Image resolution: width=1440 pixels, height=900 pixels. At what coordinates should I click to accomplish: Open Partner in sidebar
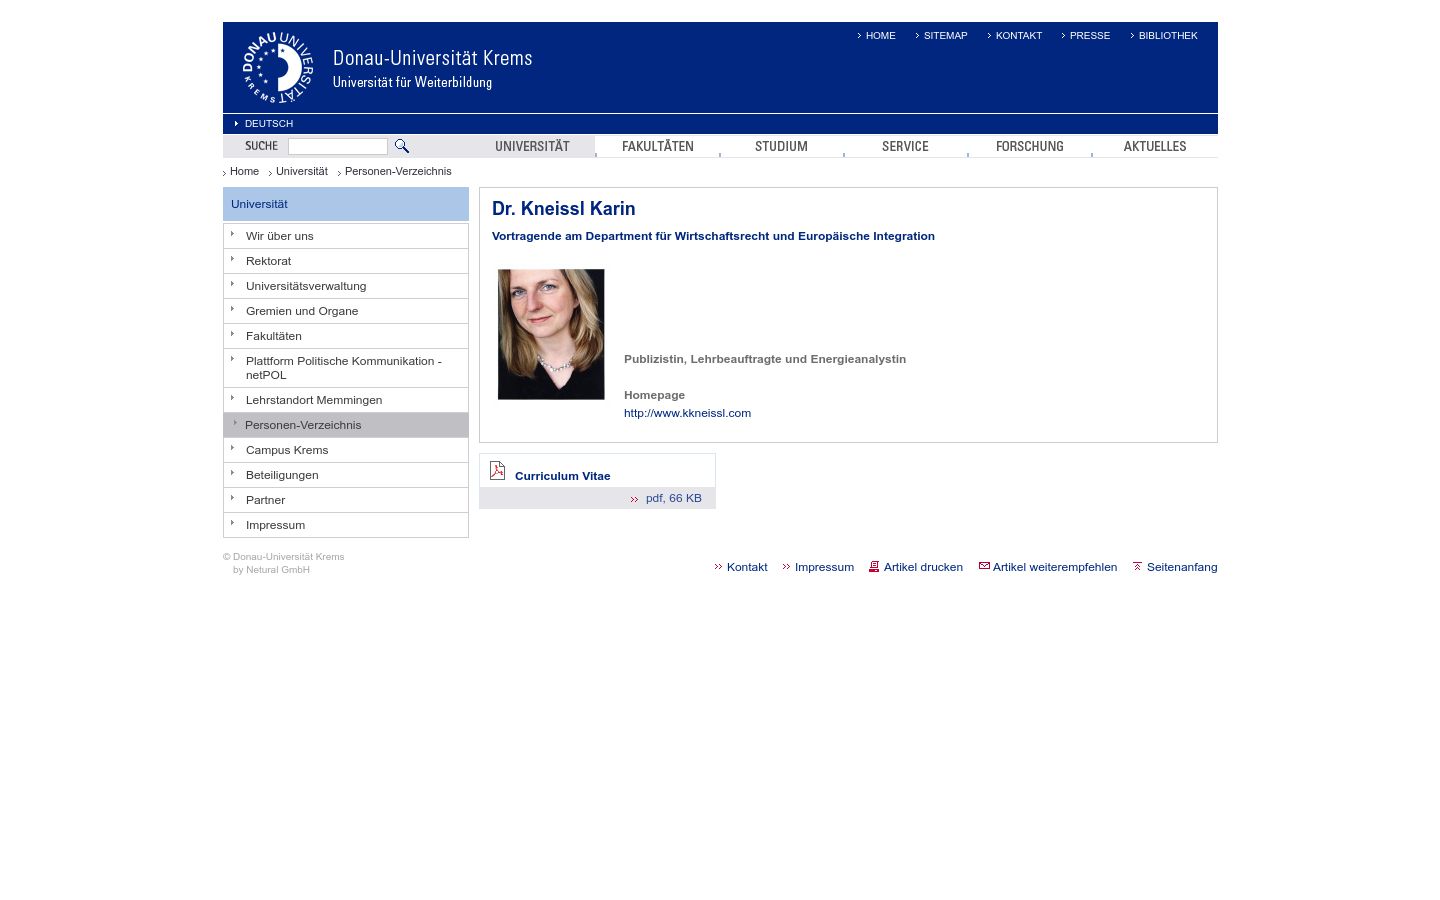point(346,500)
